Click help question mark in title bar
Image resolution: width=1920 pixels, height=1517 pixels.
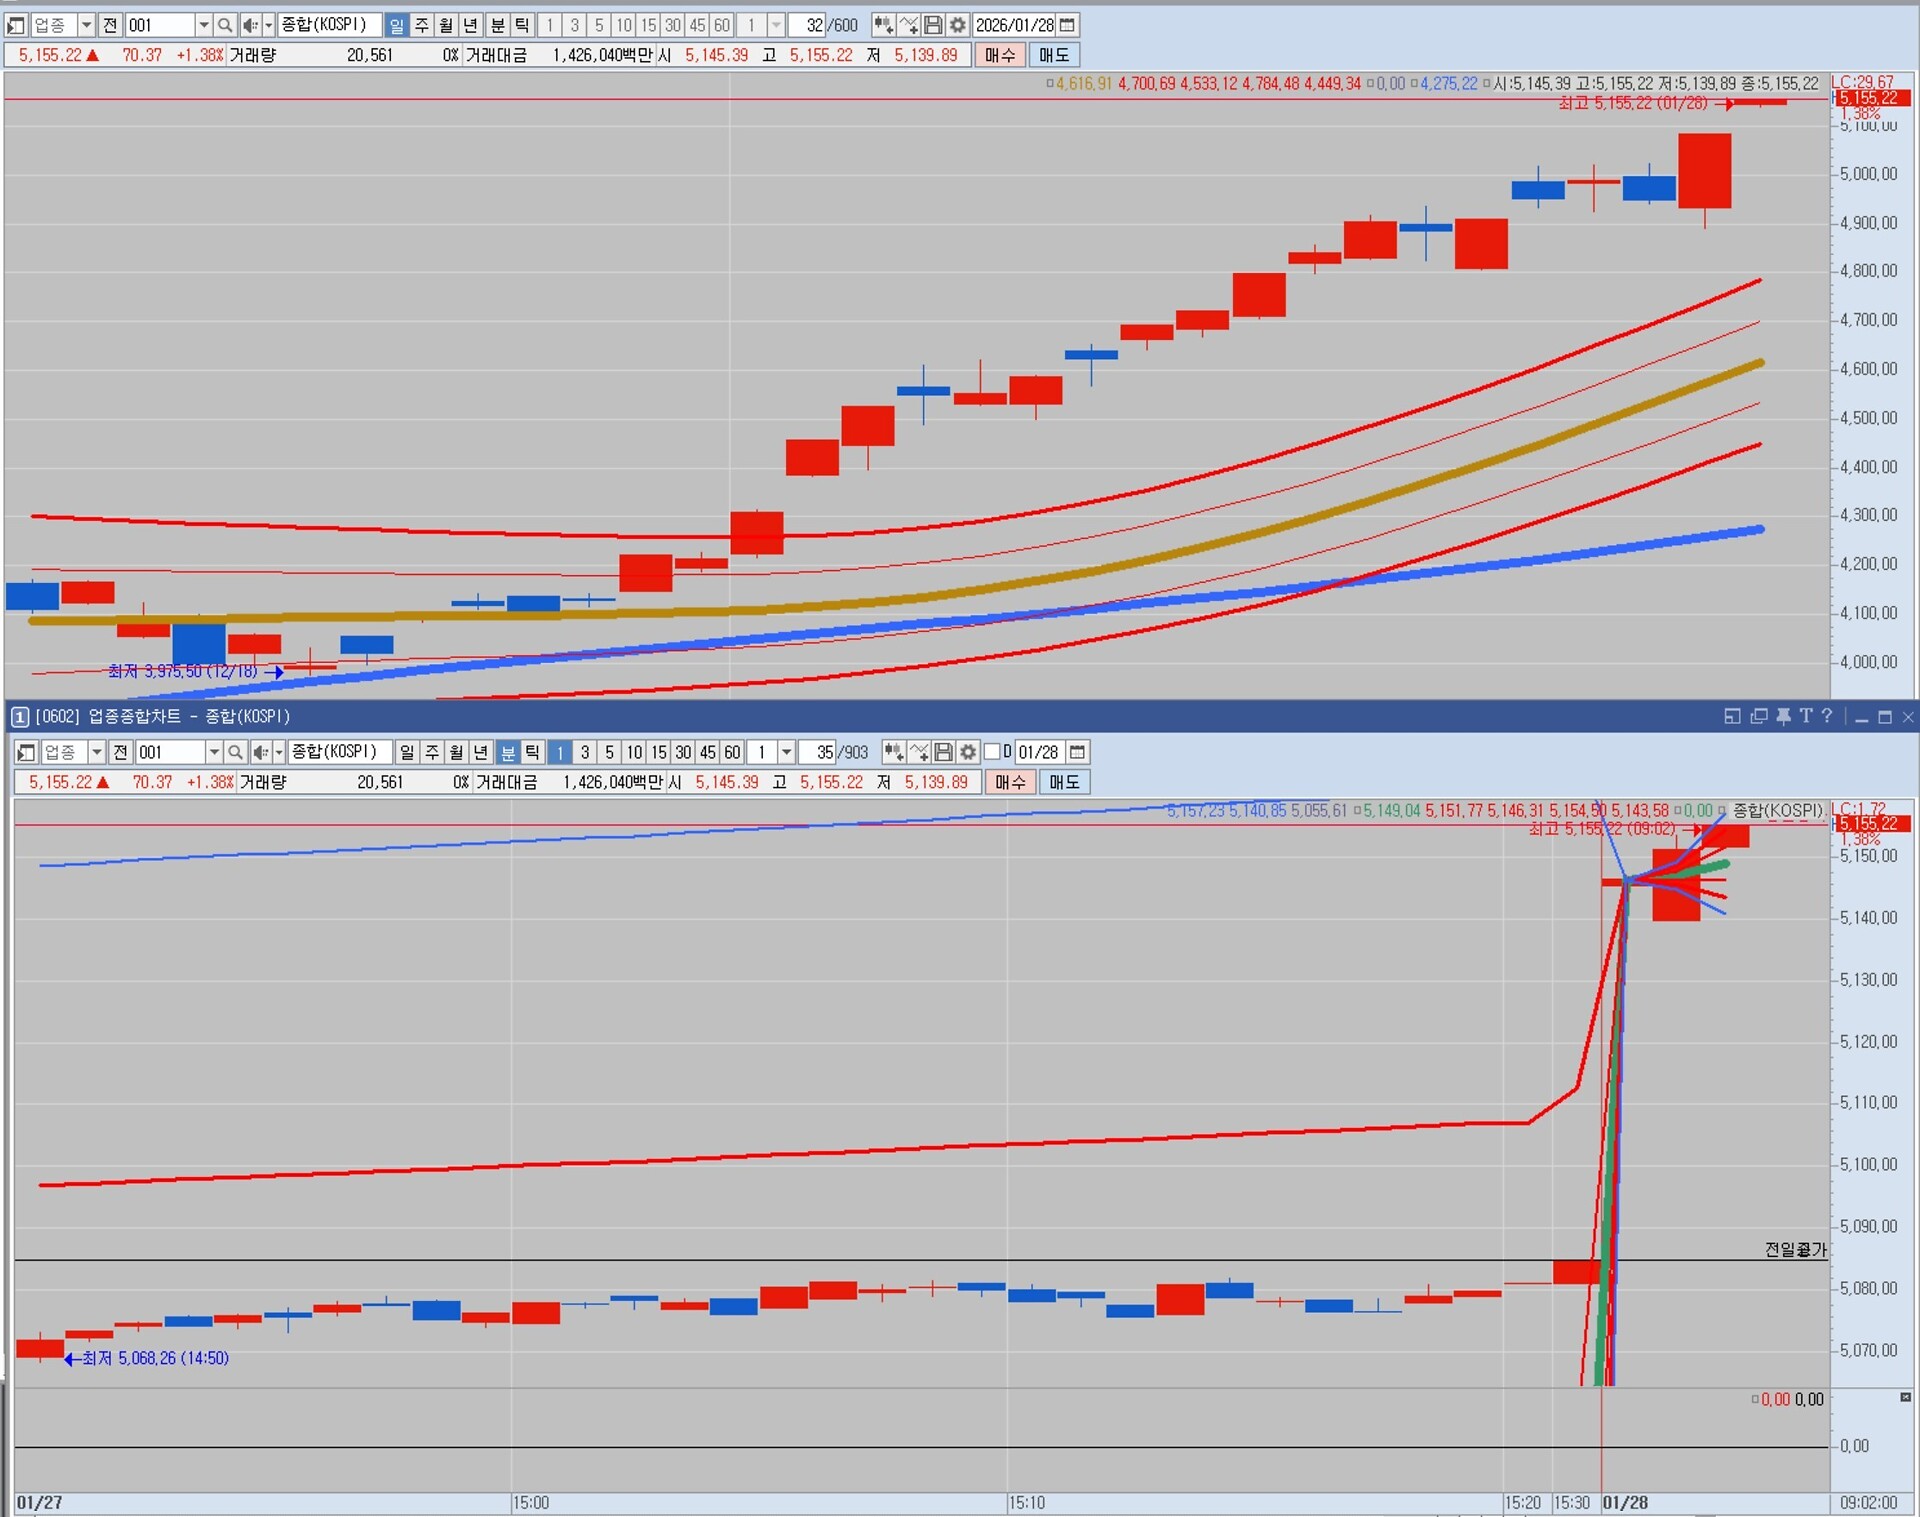[1827, 716]
